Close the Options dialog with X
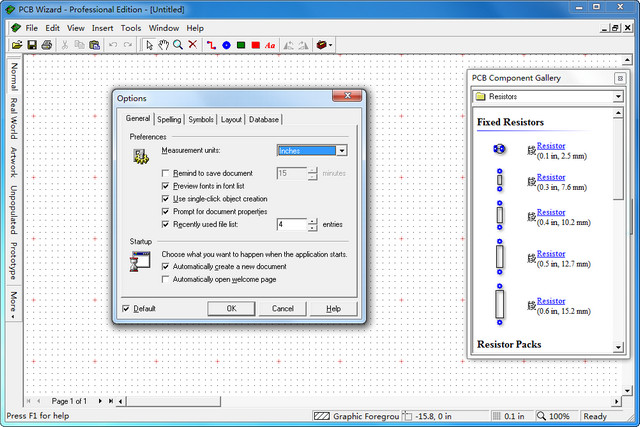Screen dimensions: 640x427 pyautogui.click(x=347, y=96)
